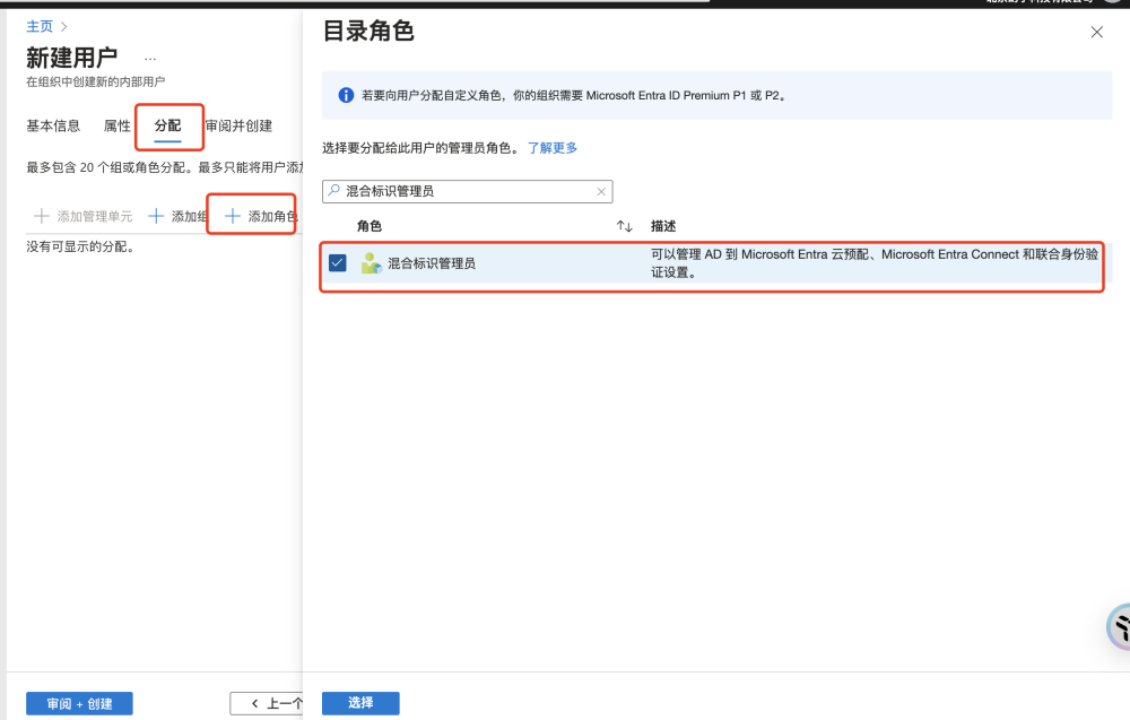Open the 分配 tab

168,126
